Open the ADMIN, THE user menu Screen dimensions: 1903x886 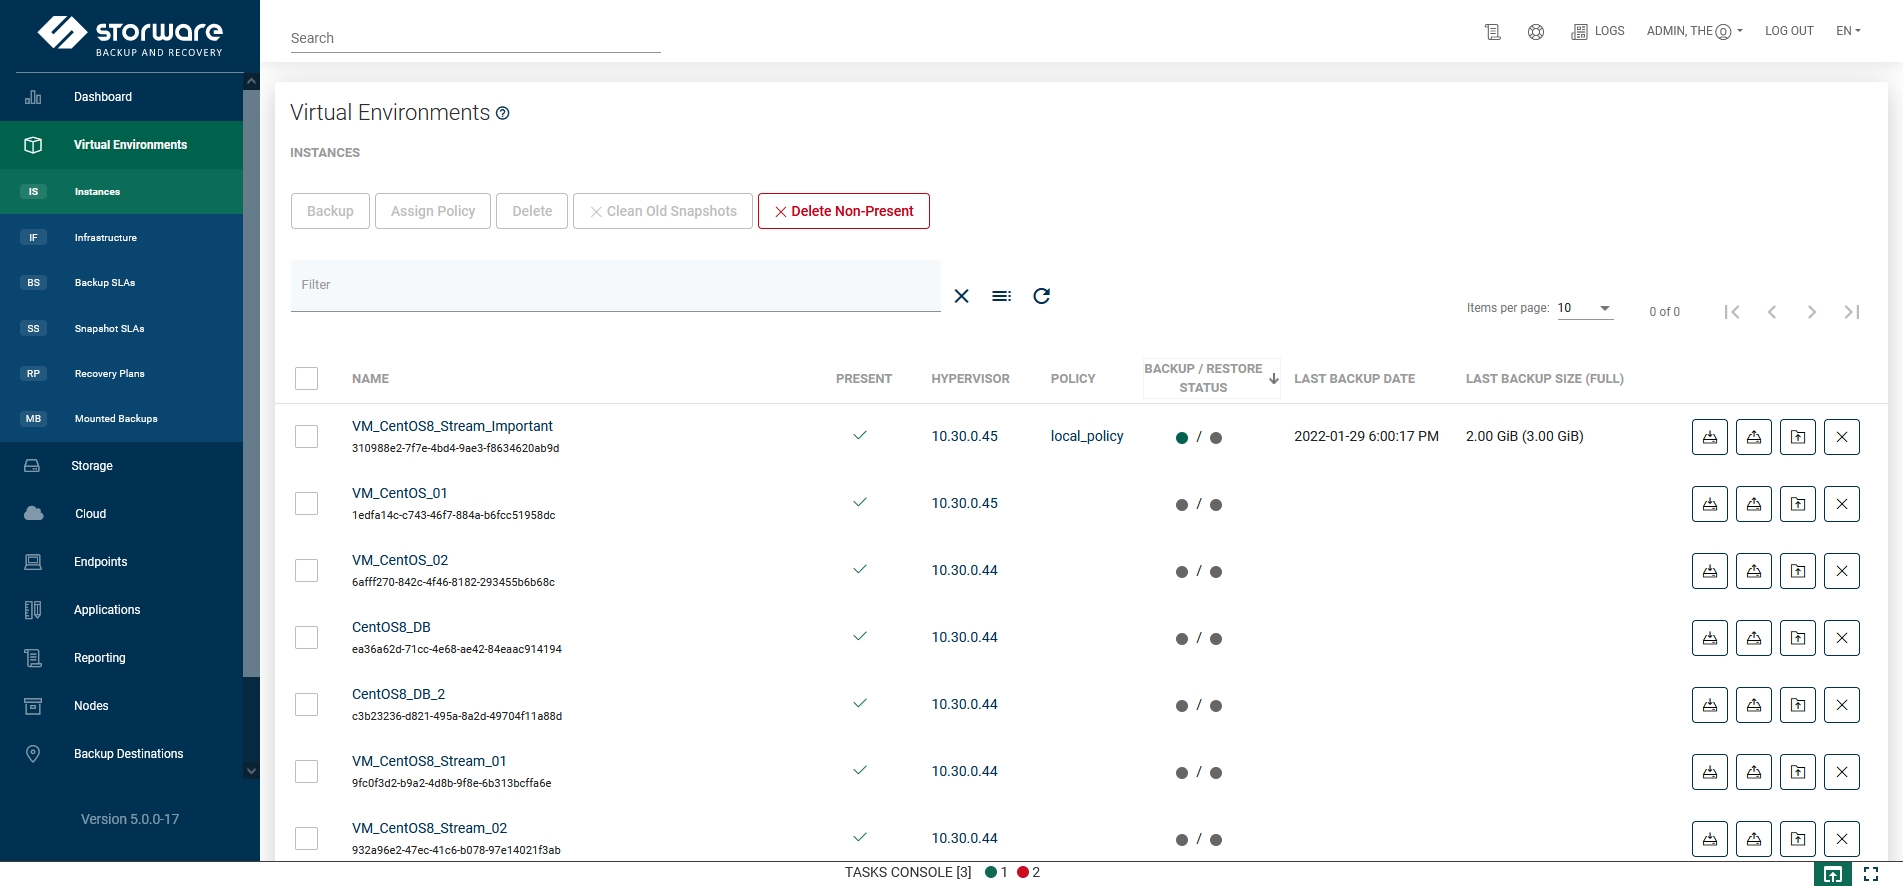(x=1694, y=31)
